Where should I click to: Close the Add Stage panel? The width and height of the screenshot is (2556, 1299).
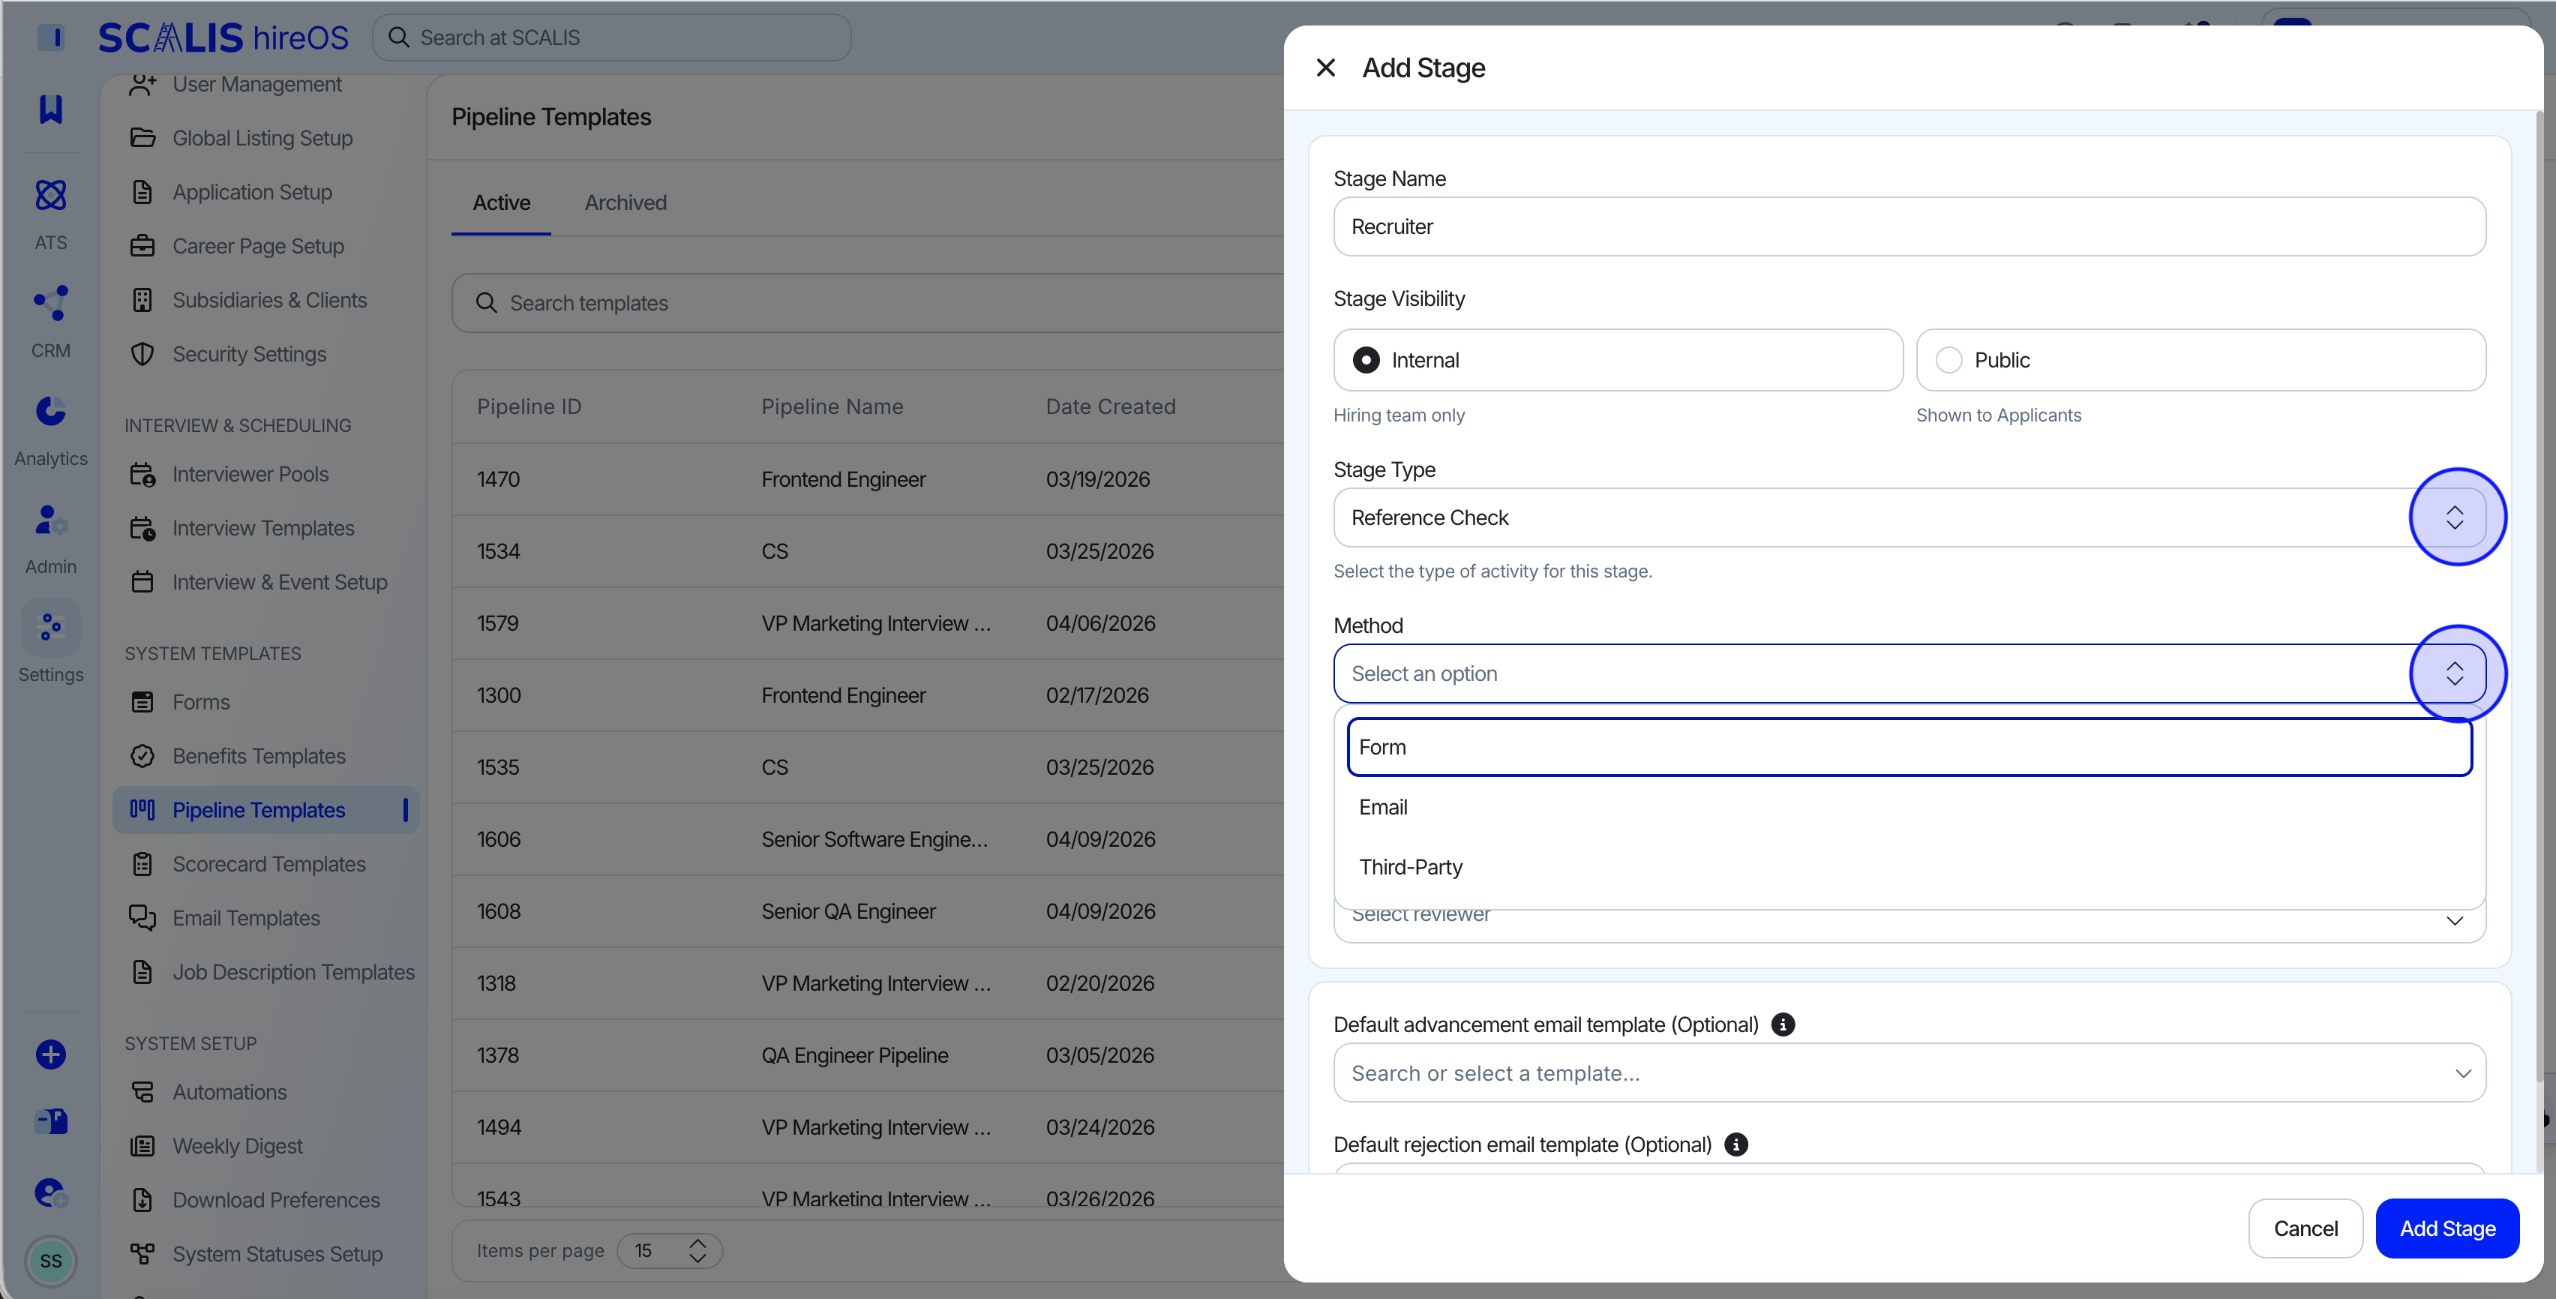(x=1326, y=67)
